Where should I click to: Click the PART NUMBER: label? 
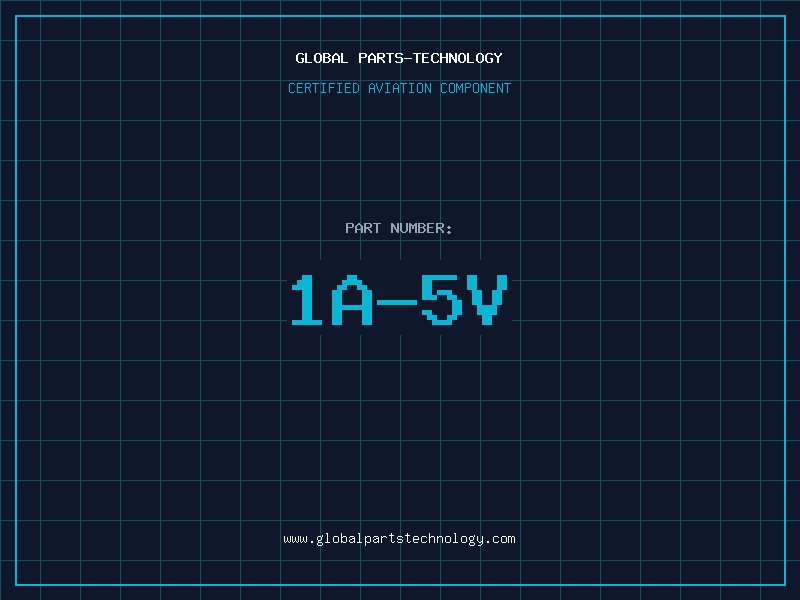click(x=399, y=228)
